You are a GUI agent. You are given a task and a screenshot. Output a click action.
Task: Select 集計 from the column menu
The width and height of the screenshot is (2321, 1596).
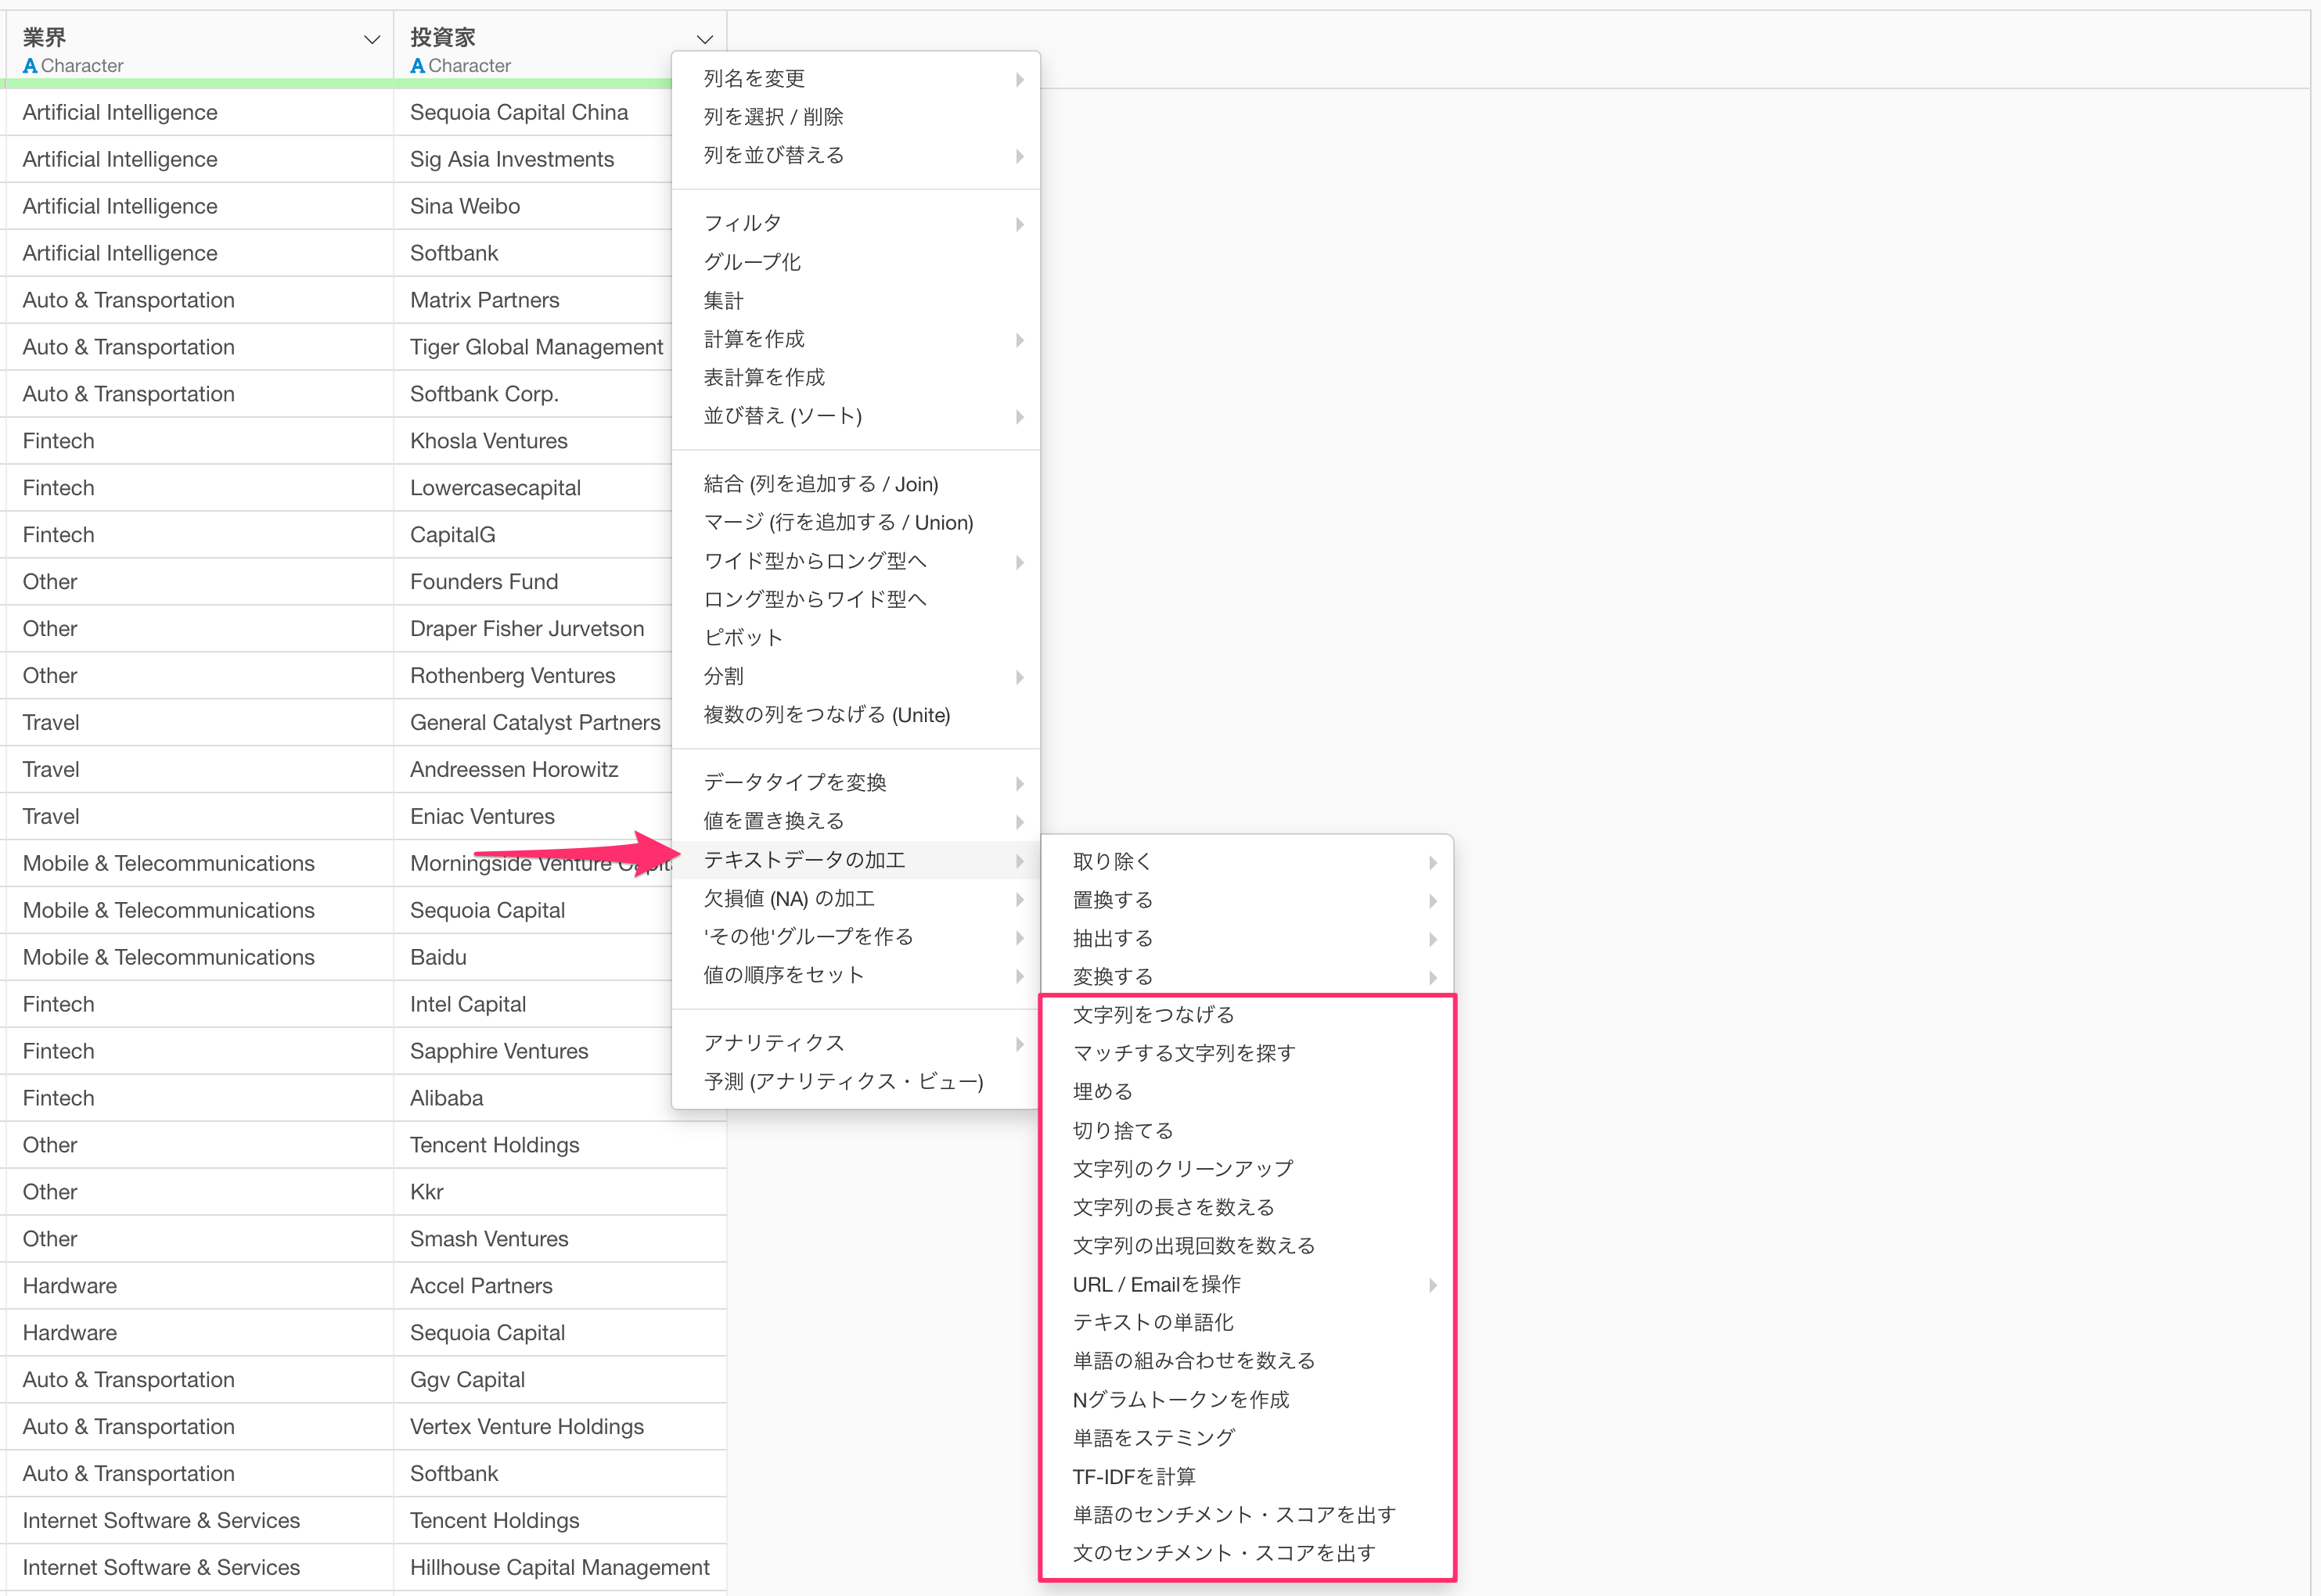point(856,301)
